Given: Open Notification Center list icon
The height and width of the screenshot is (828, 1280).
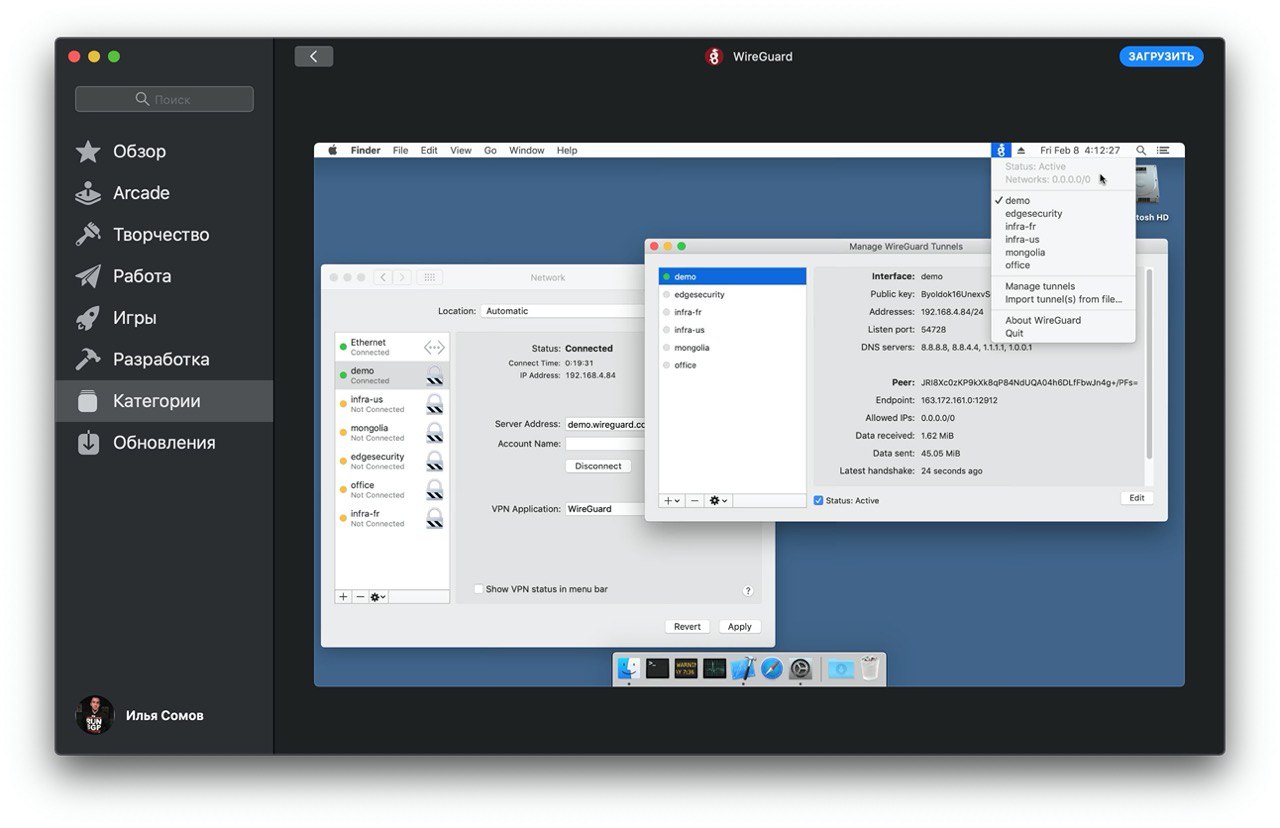Looking at the screenshot, I should pos(1163,150).
